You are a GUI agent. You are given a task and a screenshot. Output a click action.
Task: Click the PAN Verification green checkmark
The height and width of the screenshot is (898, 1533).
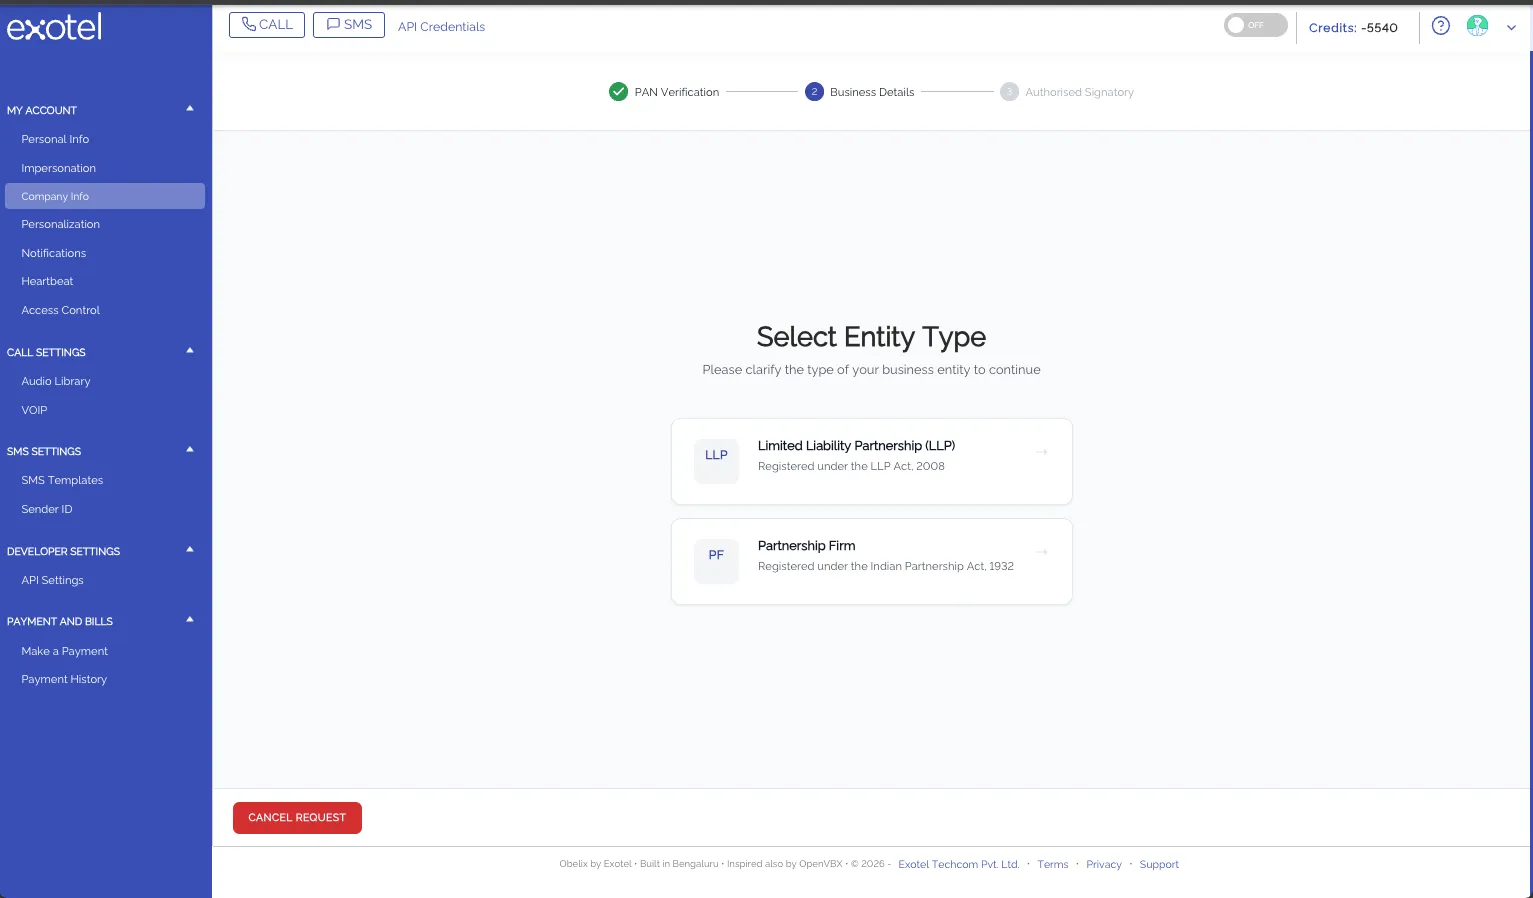[618, 92]
